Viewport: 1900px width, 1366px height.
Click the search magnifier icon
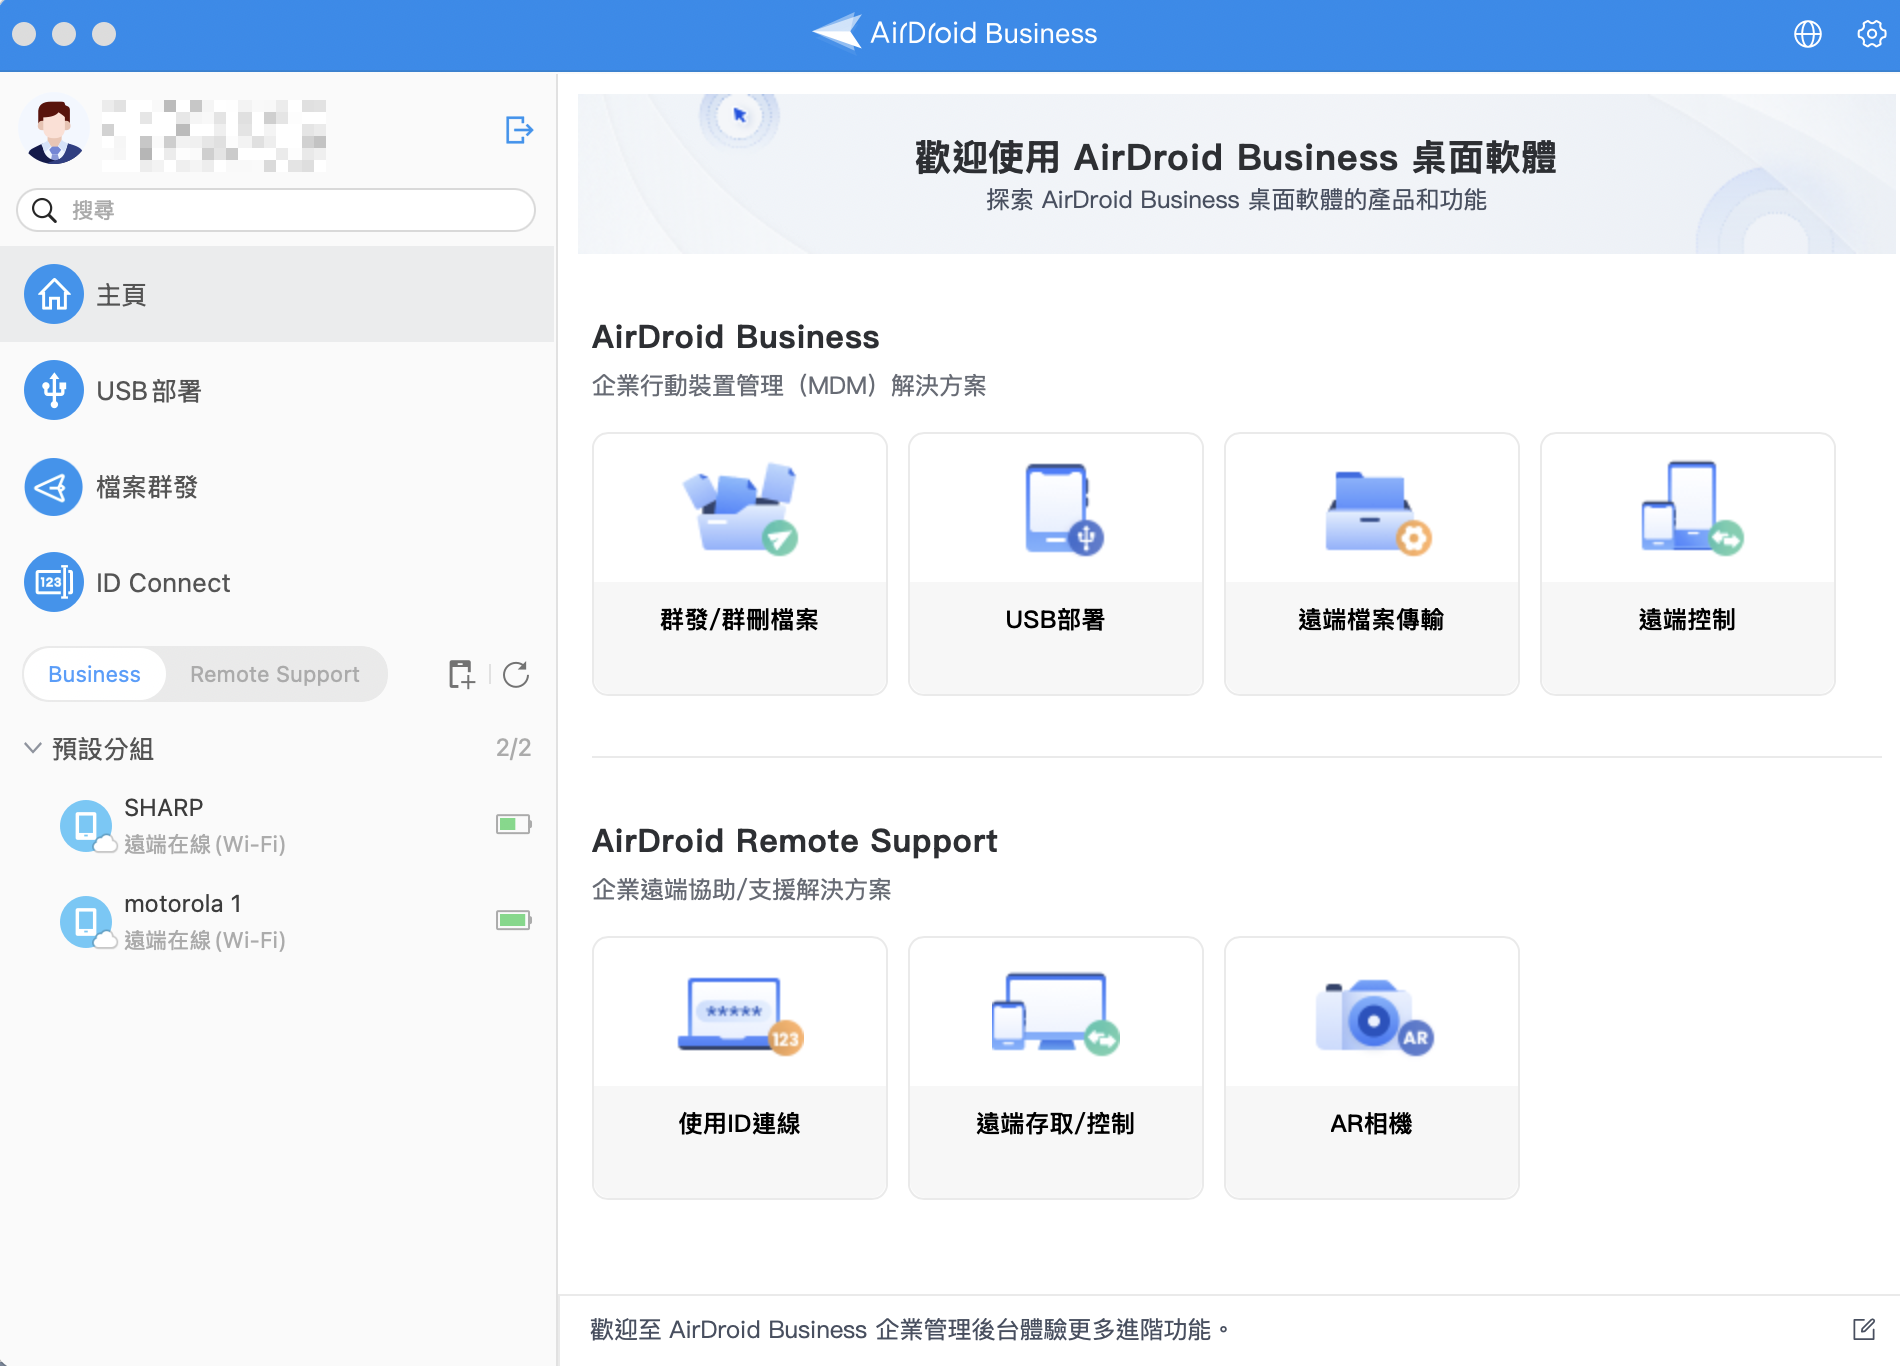pyautogui.click(x=44, y=210)
